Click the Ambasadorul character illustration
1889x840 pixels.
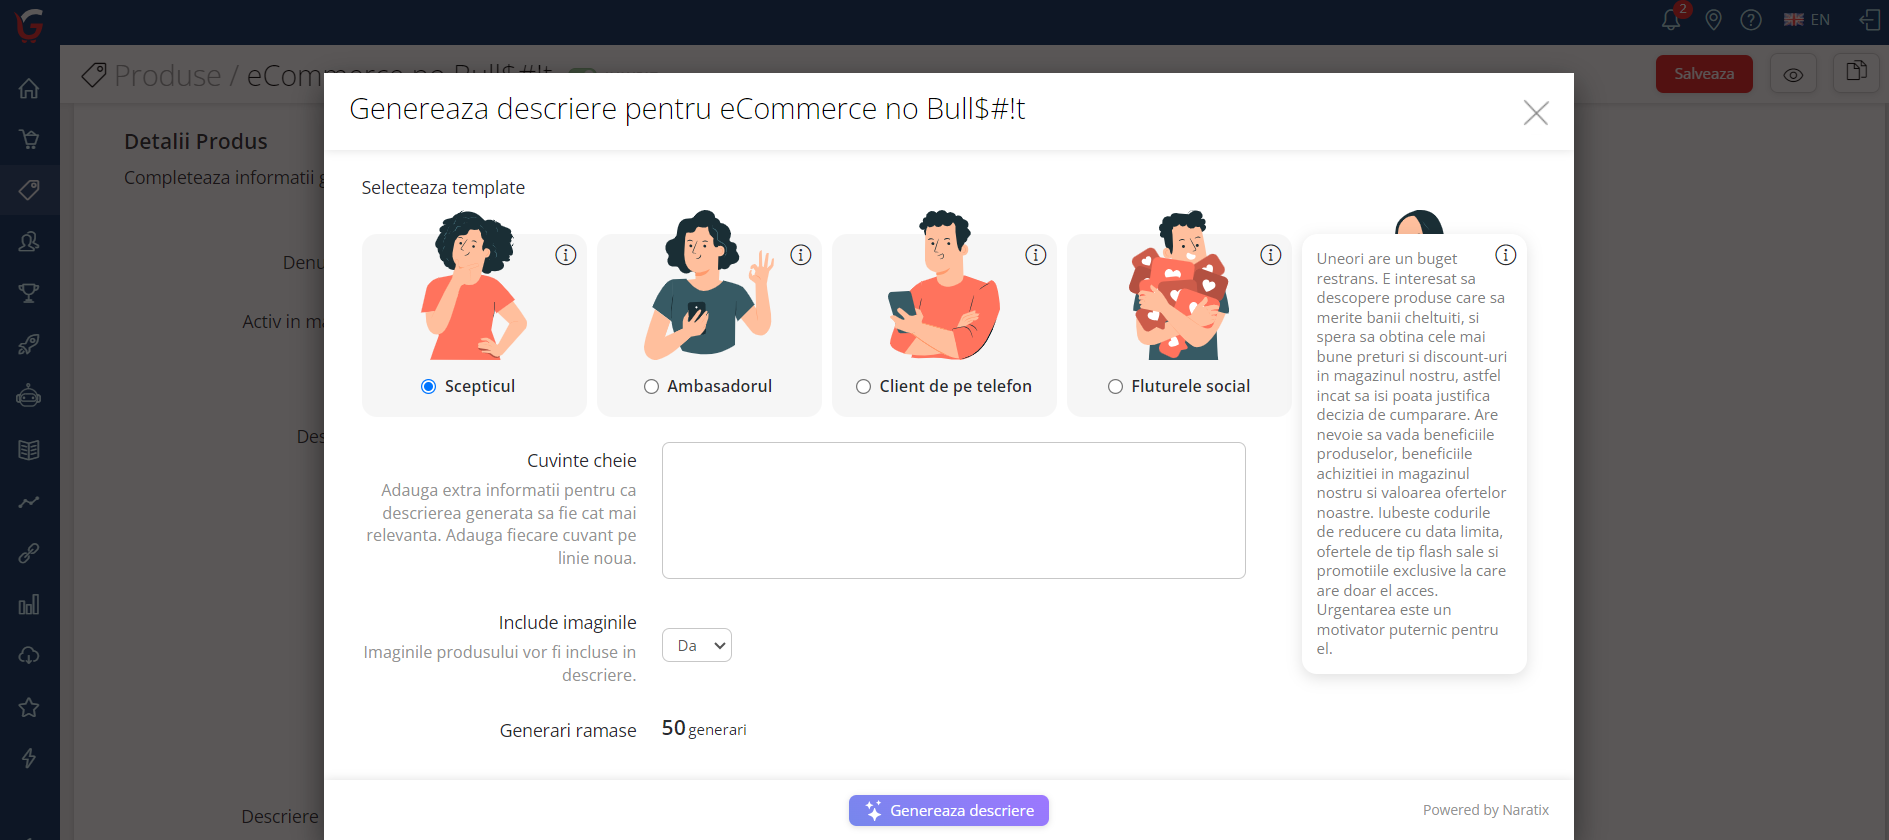[x=709, y=285]
